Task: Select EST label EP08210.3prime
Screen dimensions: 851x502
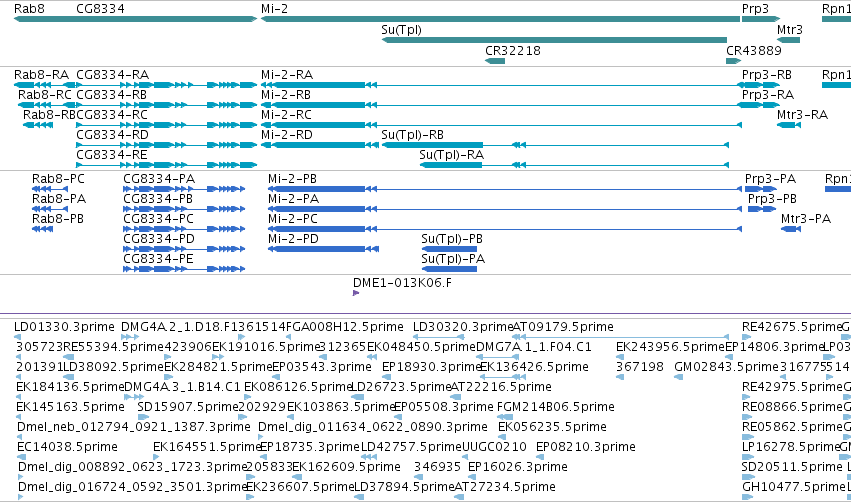Action: 586,447
